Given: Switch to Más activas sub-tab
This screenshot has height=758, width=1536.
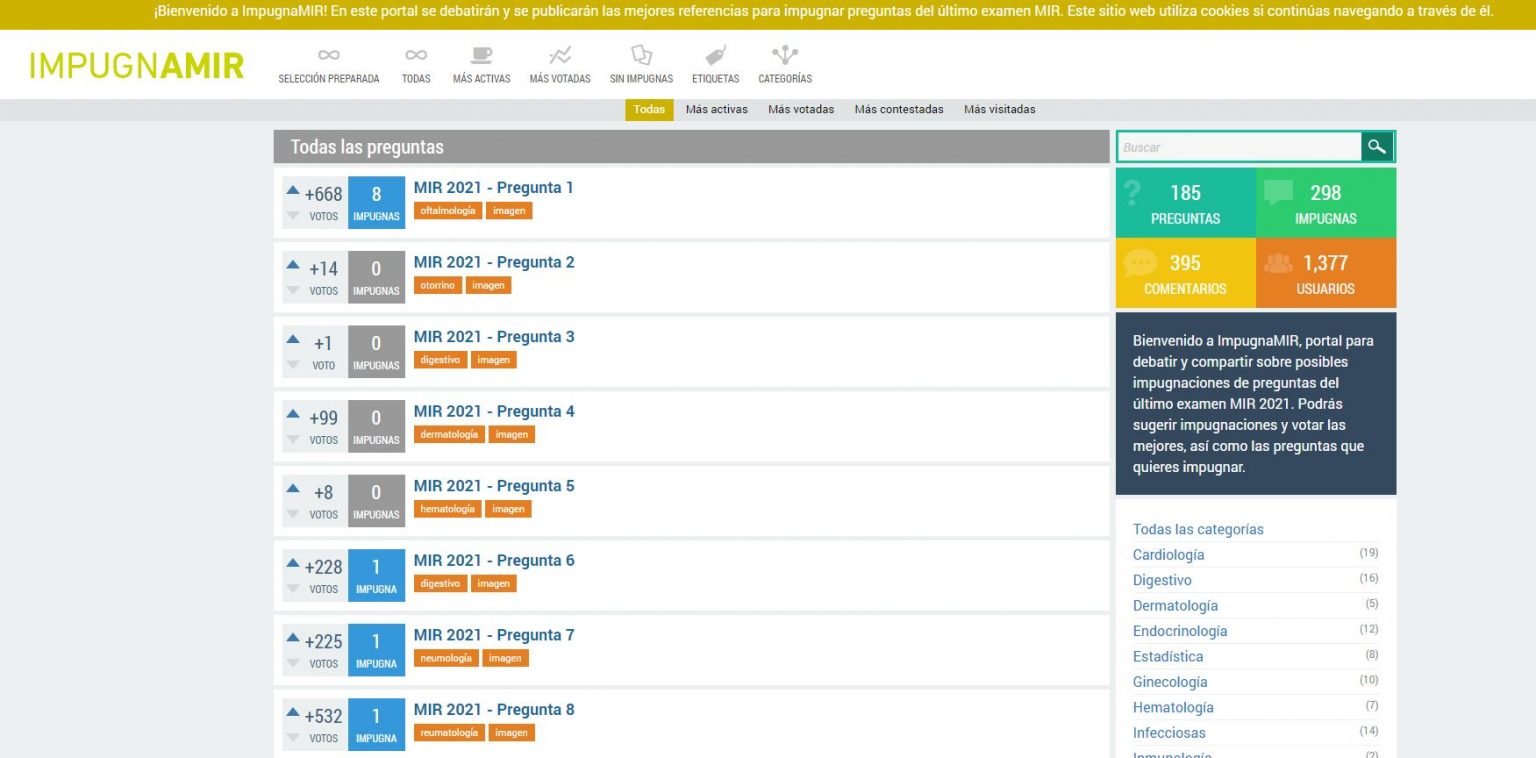Looking at the screenshot, I should [717, 110].
